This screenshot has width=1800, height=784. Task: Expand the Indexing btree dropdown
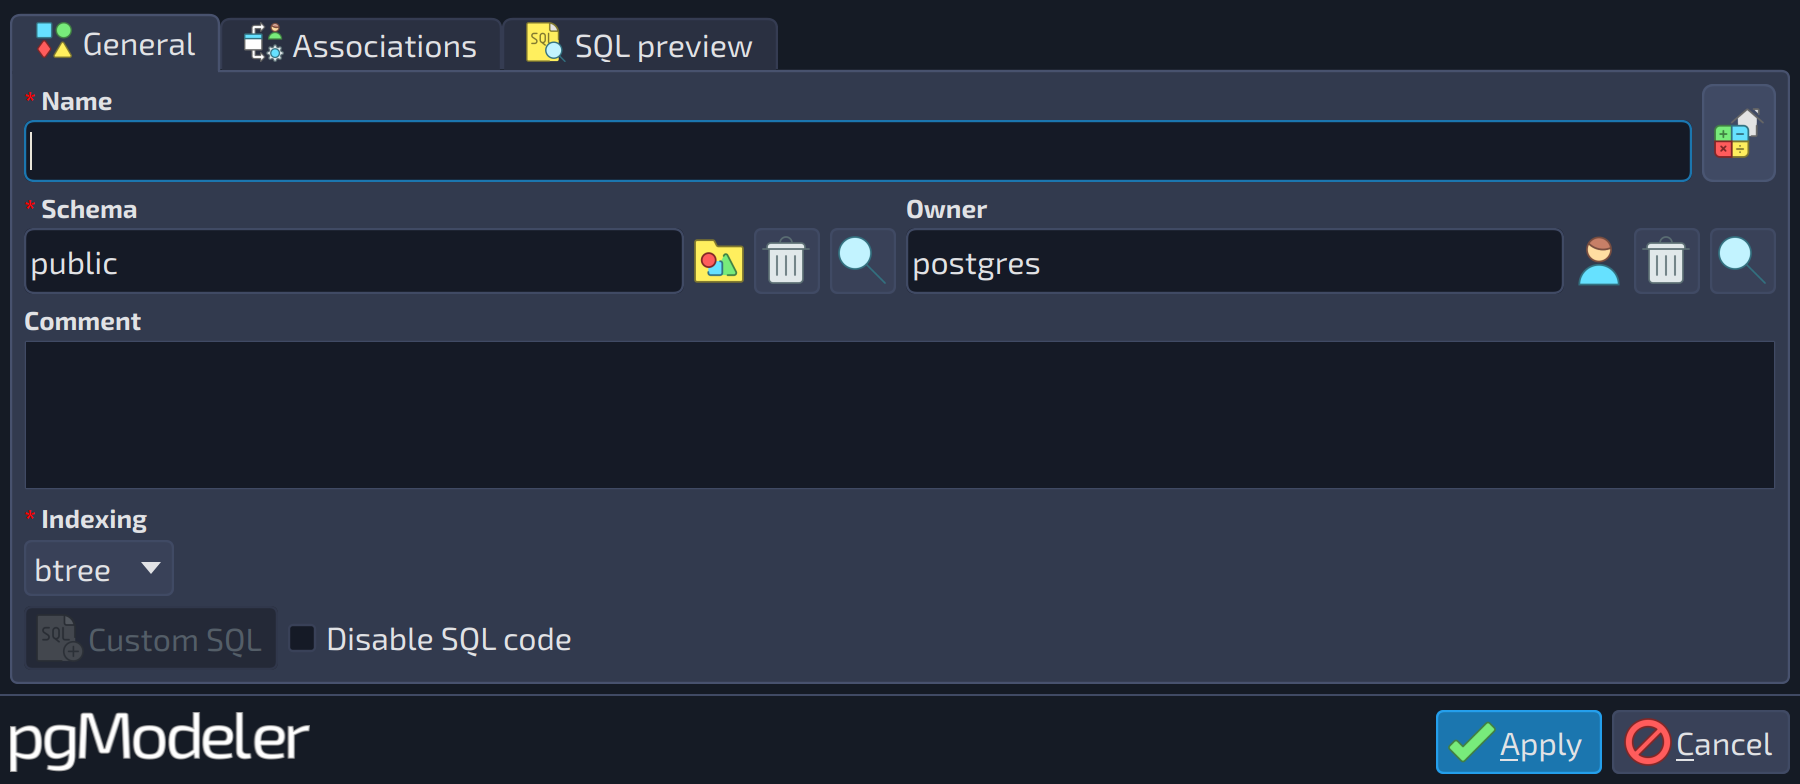(x=99, y=568)
